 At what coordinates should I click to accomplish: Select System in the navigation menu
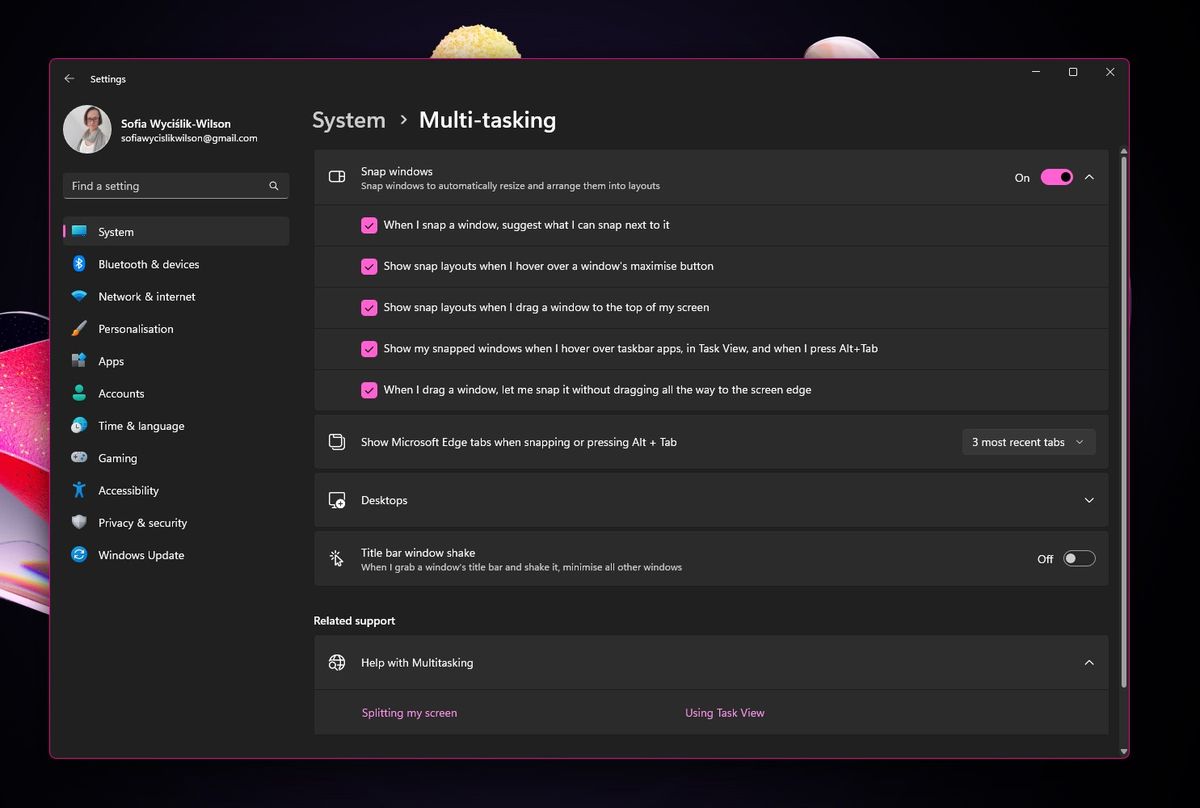116,231
